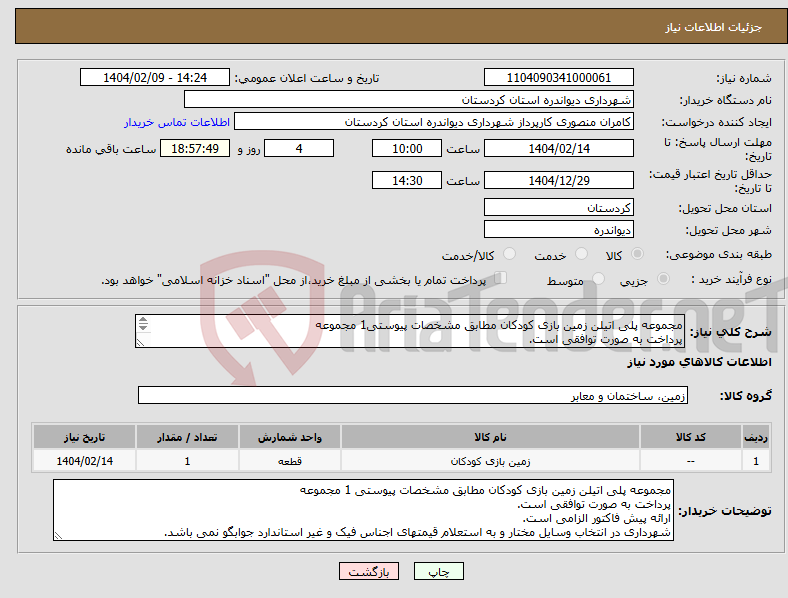Click the نام کالا column header

490,437
